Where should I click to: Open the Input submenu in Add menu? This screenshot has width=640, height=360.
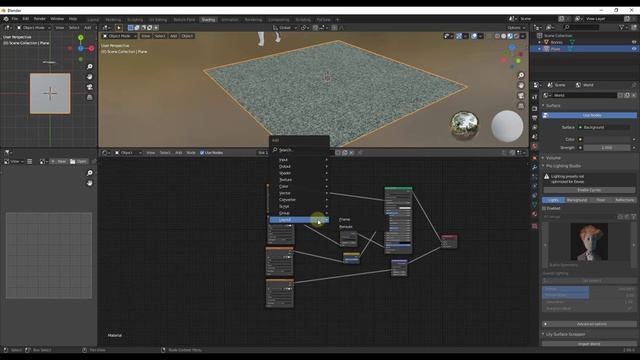point(299,160)
